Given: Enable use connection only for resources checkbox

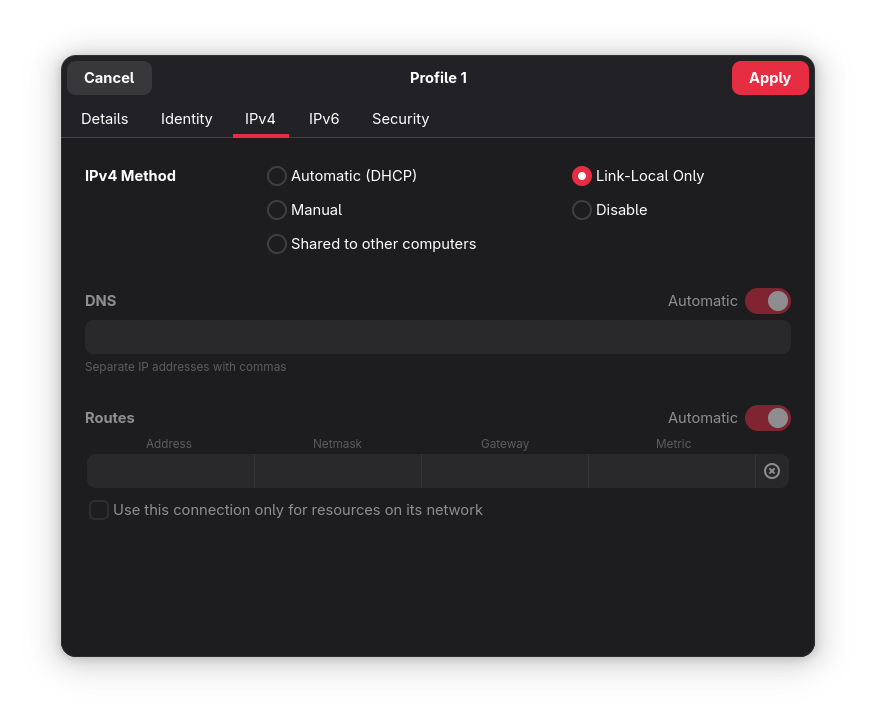Looking at the screenshot, I should pos(99,510).
